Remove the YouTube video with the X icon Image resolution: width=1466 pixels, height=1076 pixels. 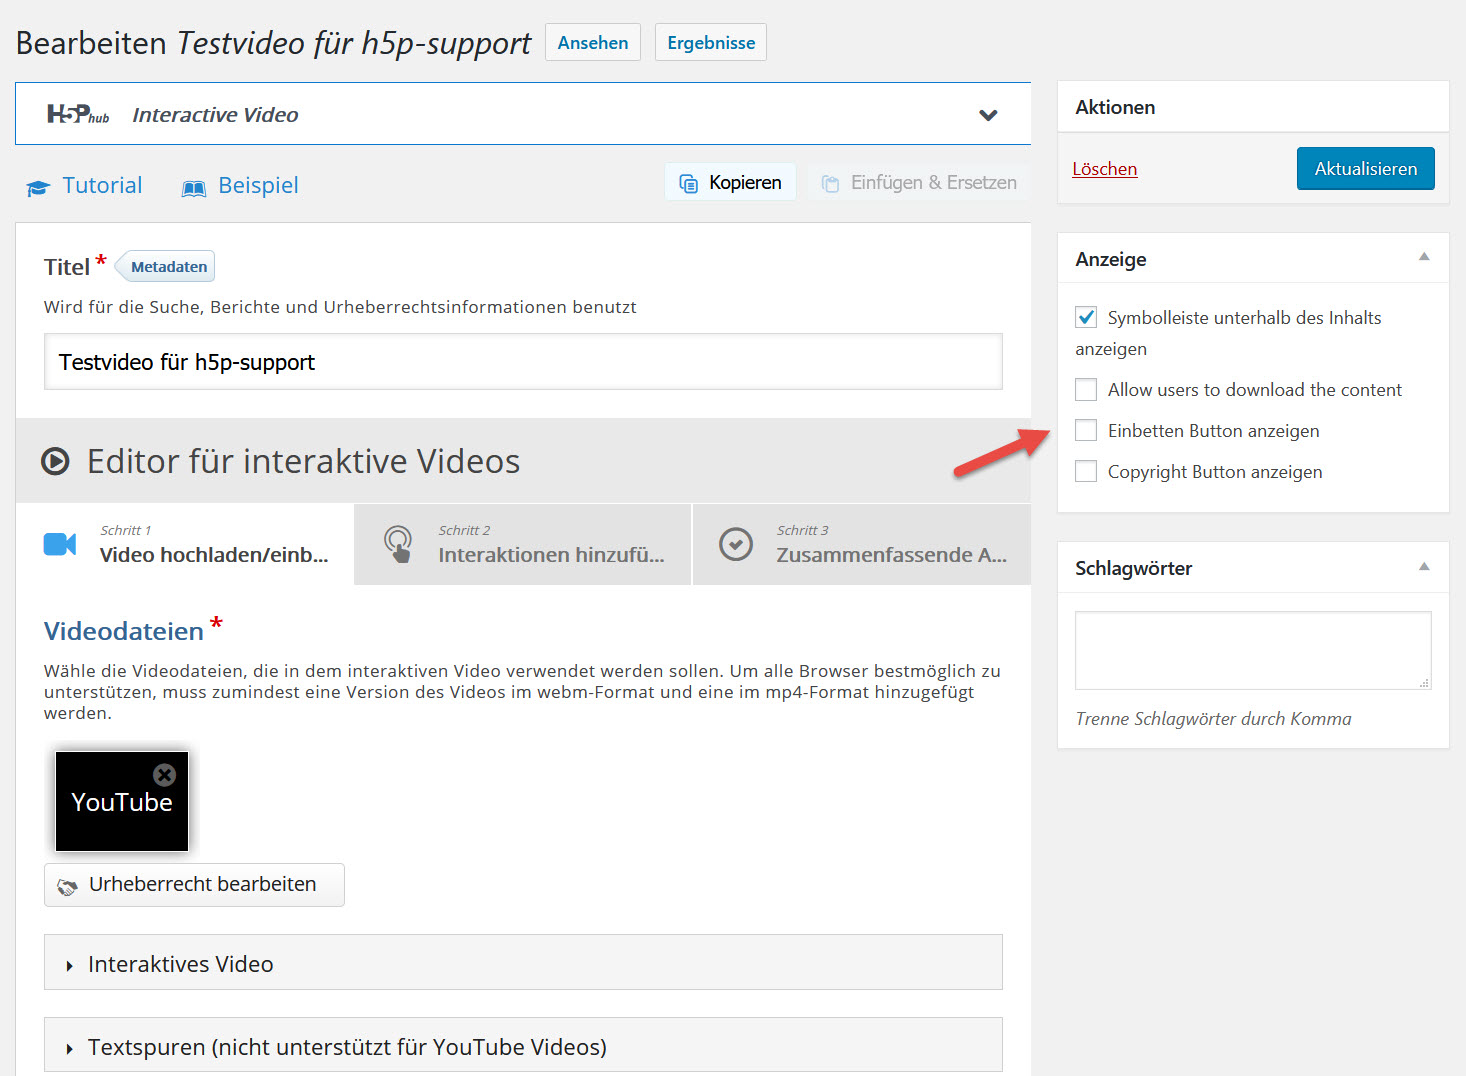click(x=165, y=775)
